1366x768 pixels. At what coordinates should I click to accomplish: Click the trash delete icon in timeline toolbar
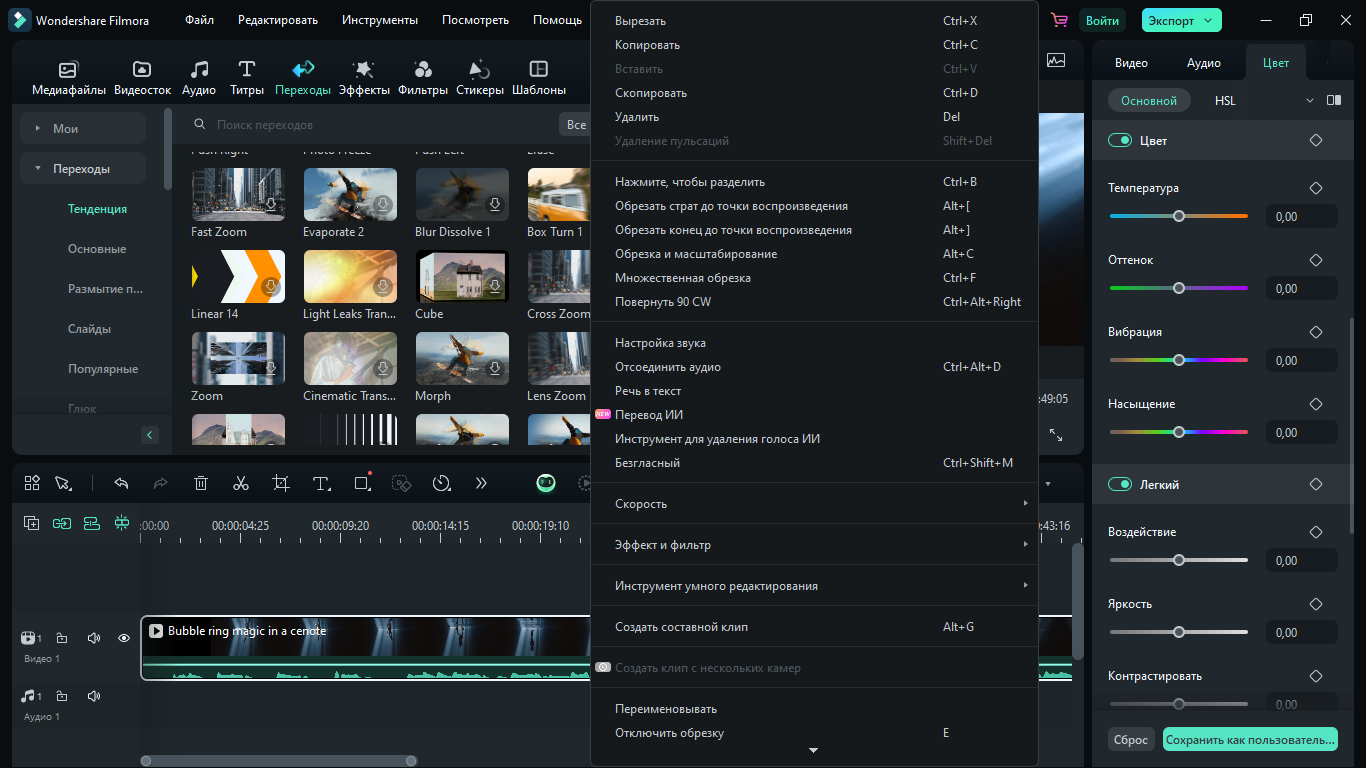(201, 483)
